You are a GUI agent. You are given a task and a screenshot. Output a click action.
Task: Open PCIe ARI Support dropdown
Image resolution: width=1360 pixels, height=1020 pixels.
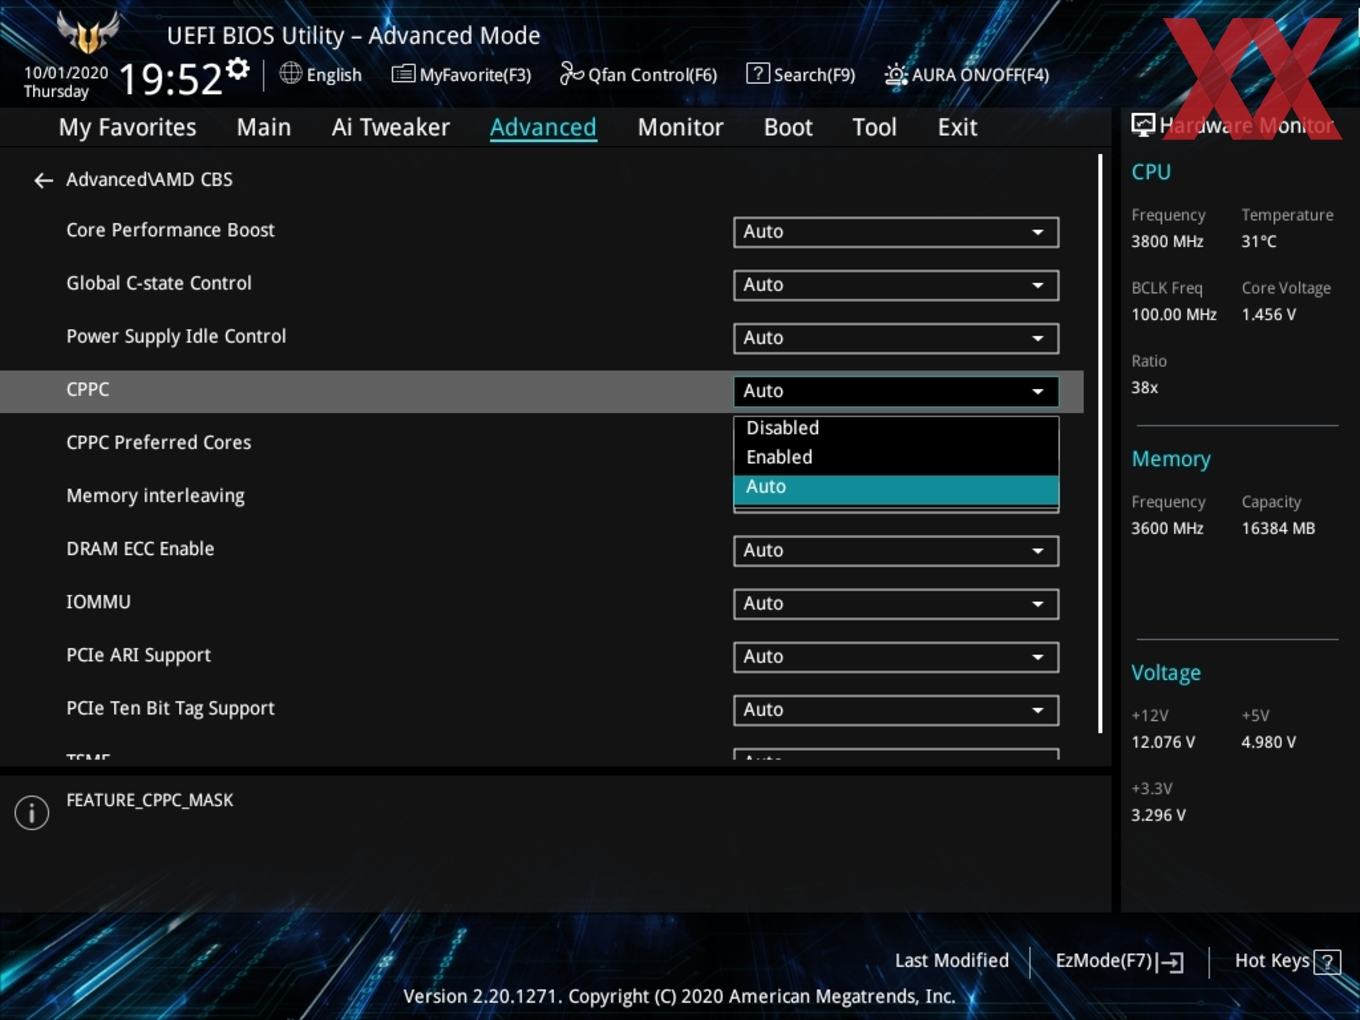(x=896, y=657)
